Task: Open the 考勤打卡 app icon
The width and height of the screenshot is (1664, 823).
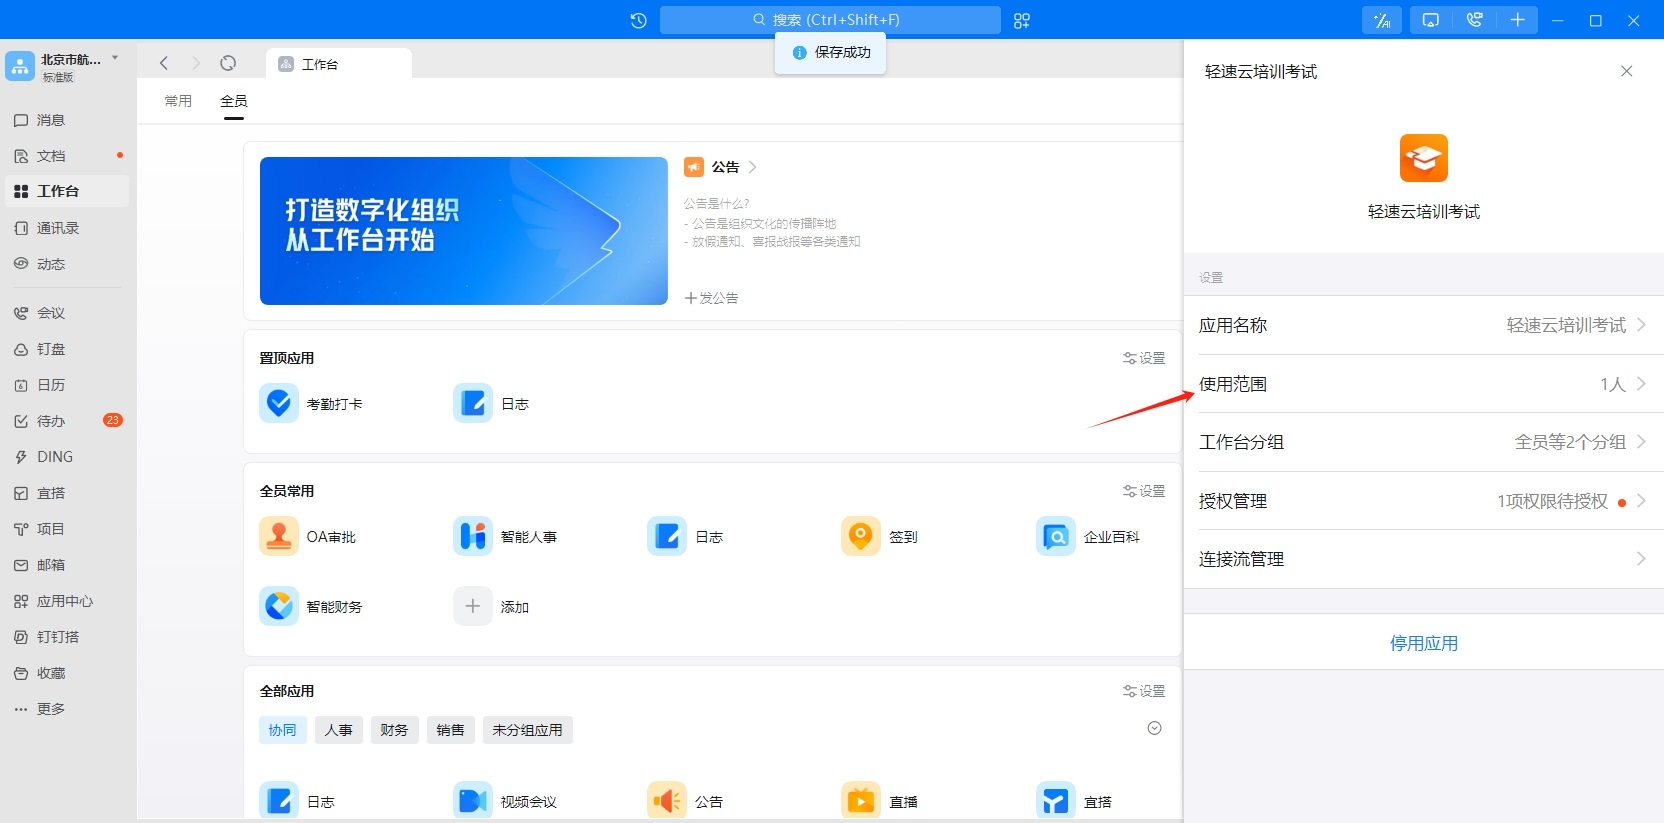Action: 279,404
